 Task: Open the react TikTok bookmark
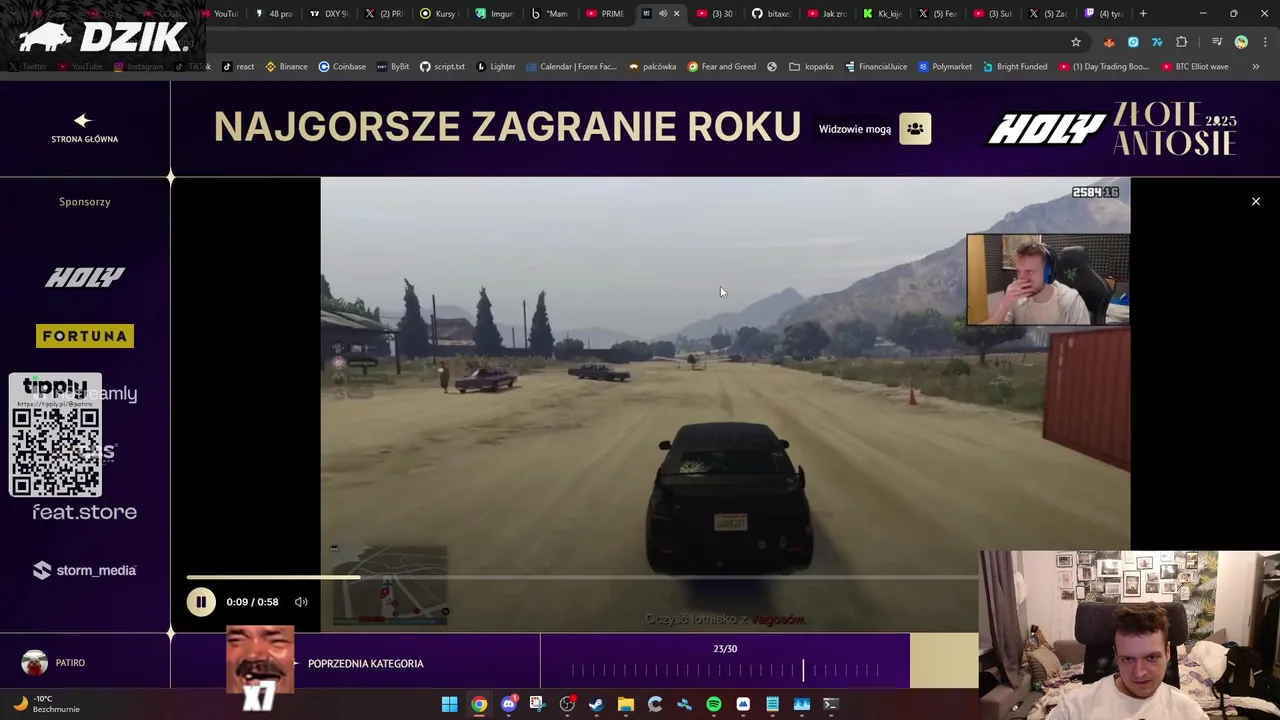coord(238,67)
